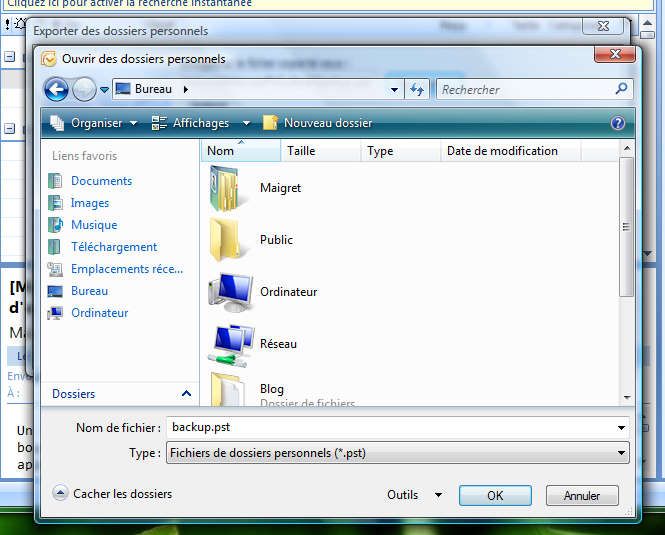
Task: Select the Réseau name label
Action: tap(278, 344)
